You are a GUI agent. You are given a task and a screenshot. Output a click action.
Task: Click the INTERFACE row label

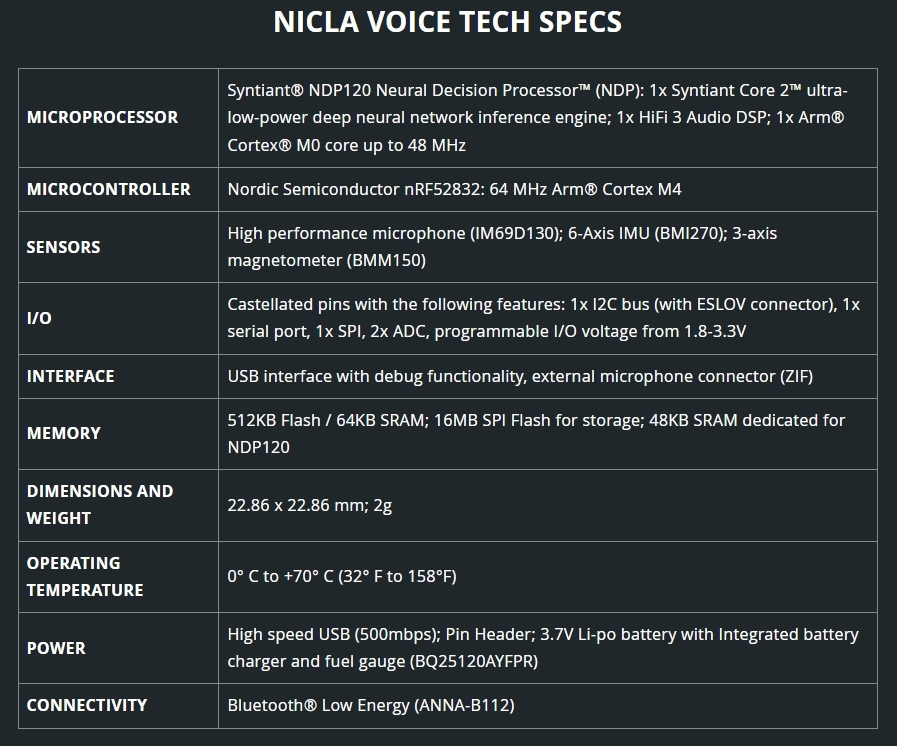click(70, 376)
